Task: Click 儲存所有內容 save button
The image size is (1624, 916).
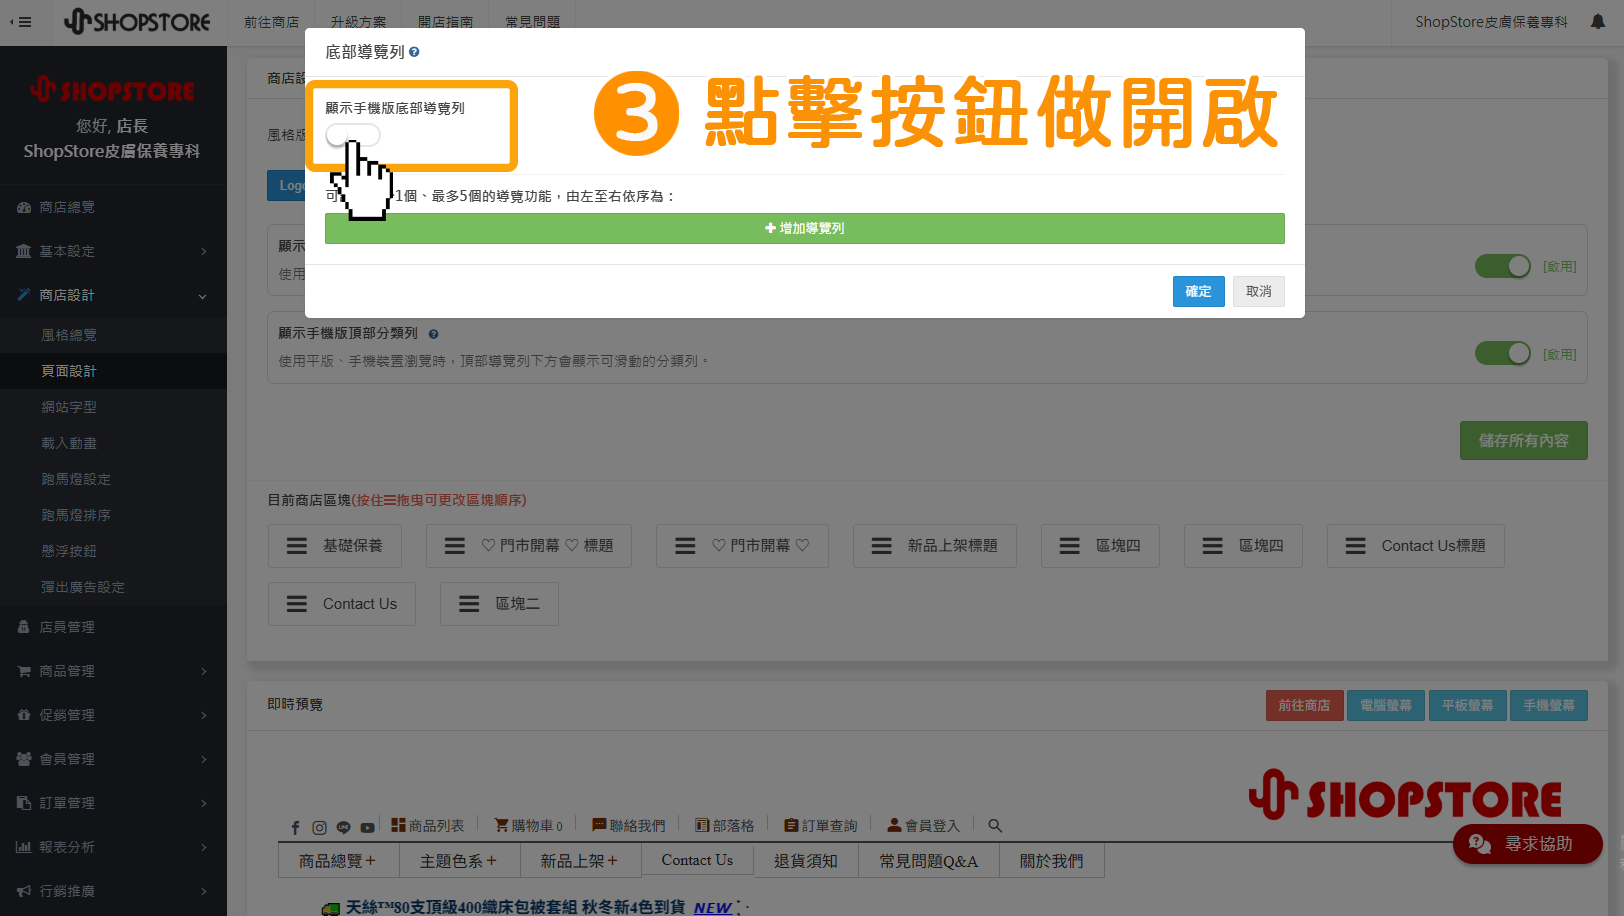Action: click(x=1523, y=441)
